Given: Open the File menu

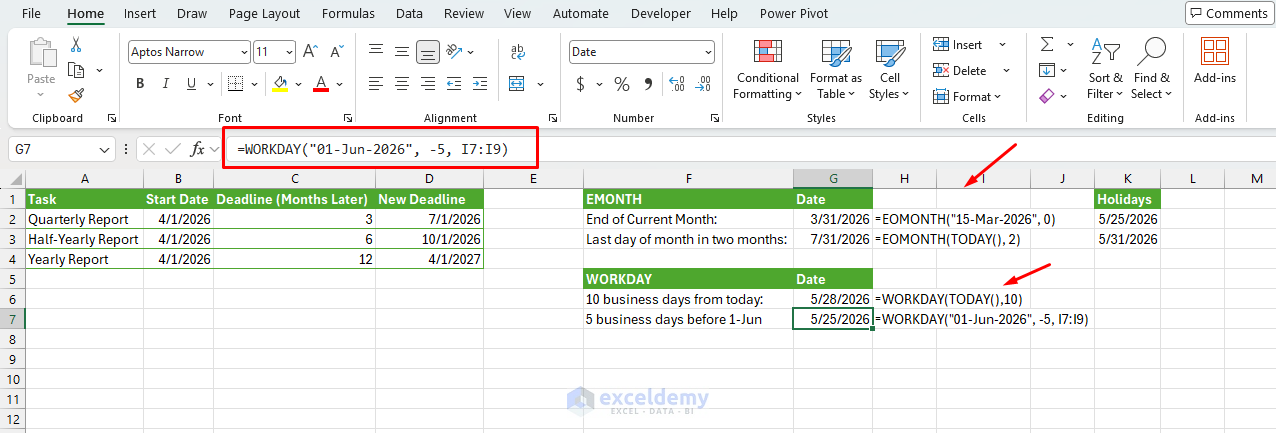Looking at the screenshot, I should 31,13.
